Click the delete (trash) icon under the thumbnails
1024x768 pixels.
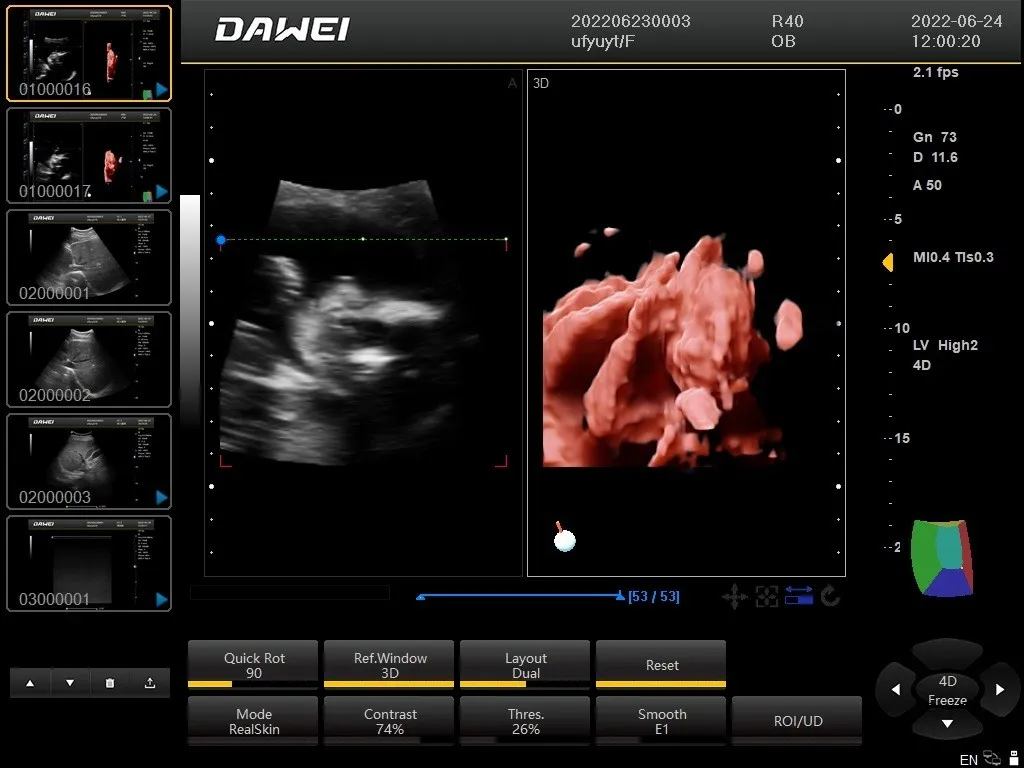pos(109,682)
